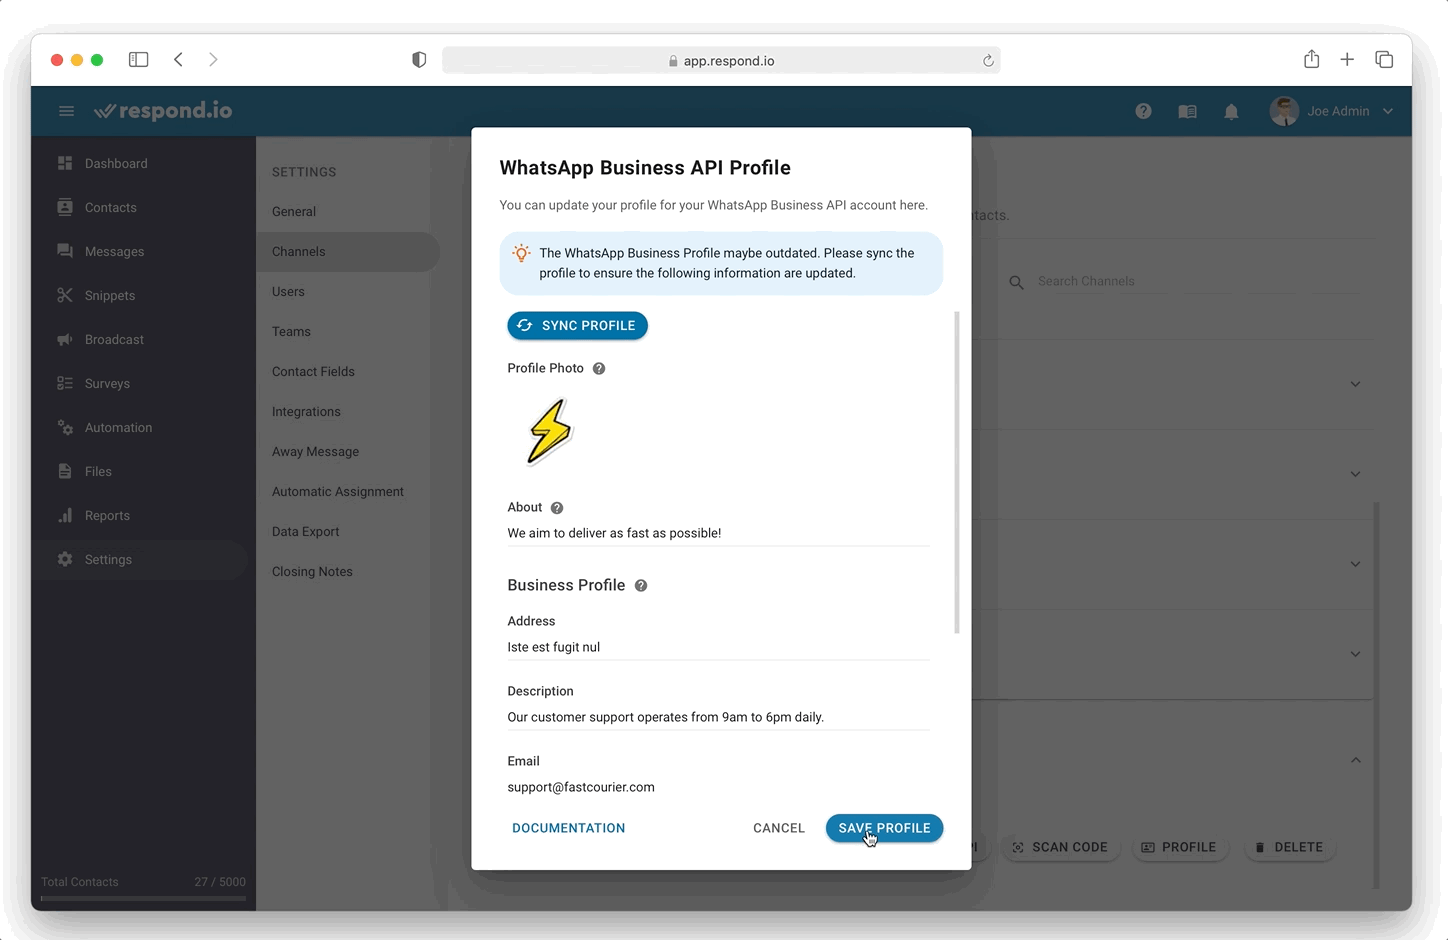Image resolution: width=1448 pixels, height=940 pixels.
Task: Click the About text field
Action: click(x=718, y=533)
